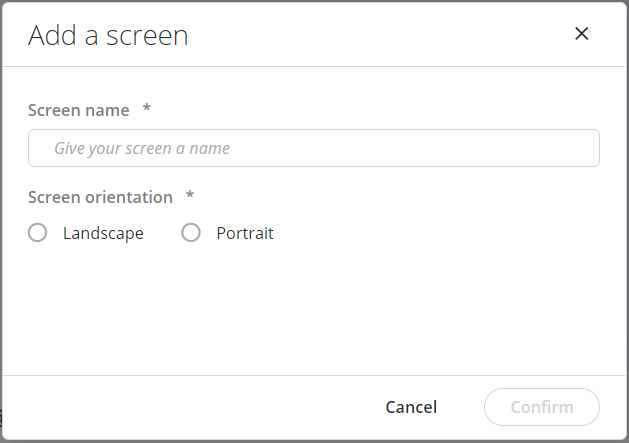Screen dimensions: 629x443
Task: Click the asterisk beside Screen name
Action: (x=147, y=109)
